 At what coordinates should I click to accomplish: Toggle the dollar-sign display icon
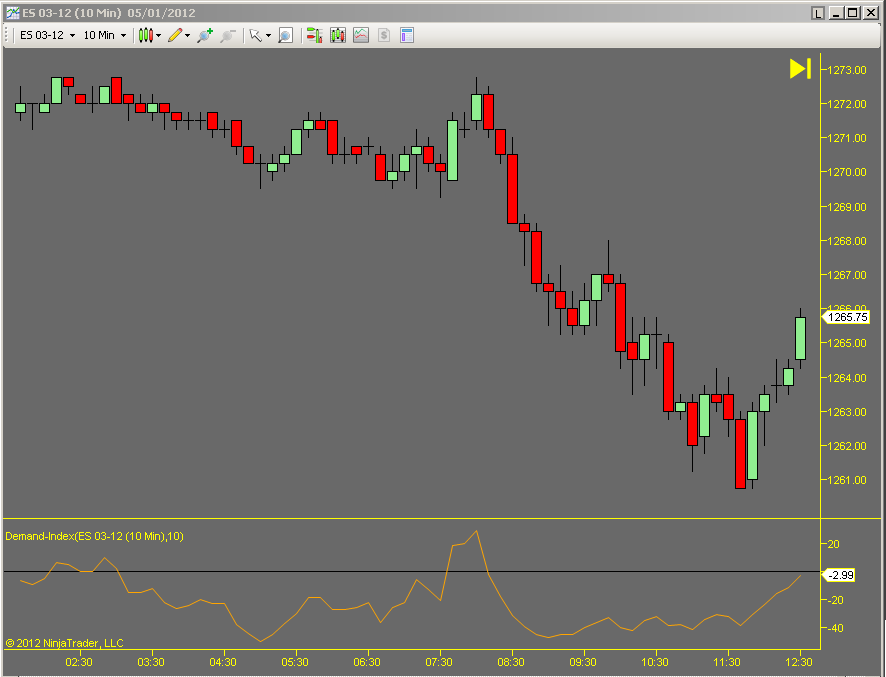pyautogui.click(x=383, y=35)
